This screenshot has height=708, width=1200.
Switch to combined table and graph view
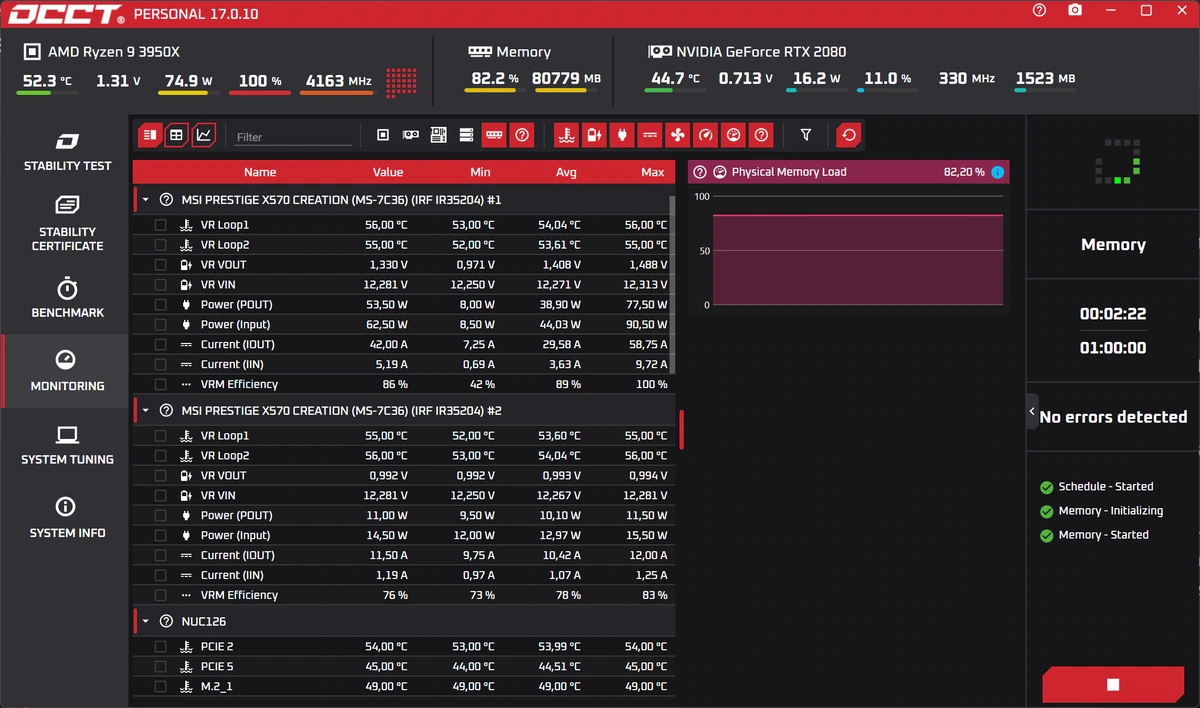149,135
